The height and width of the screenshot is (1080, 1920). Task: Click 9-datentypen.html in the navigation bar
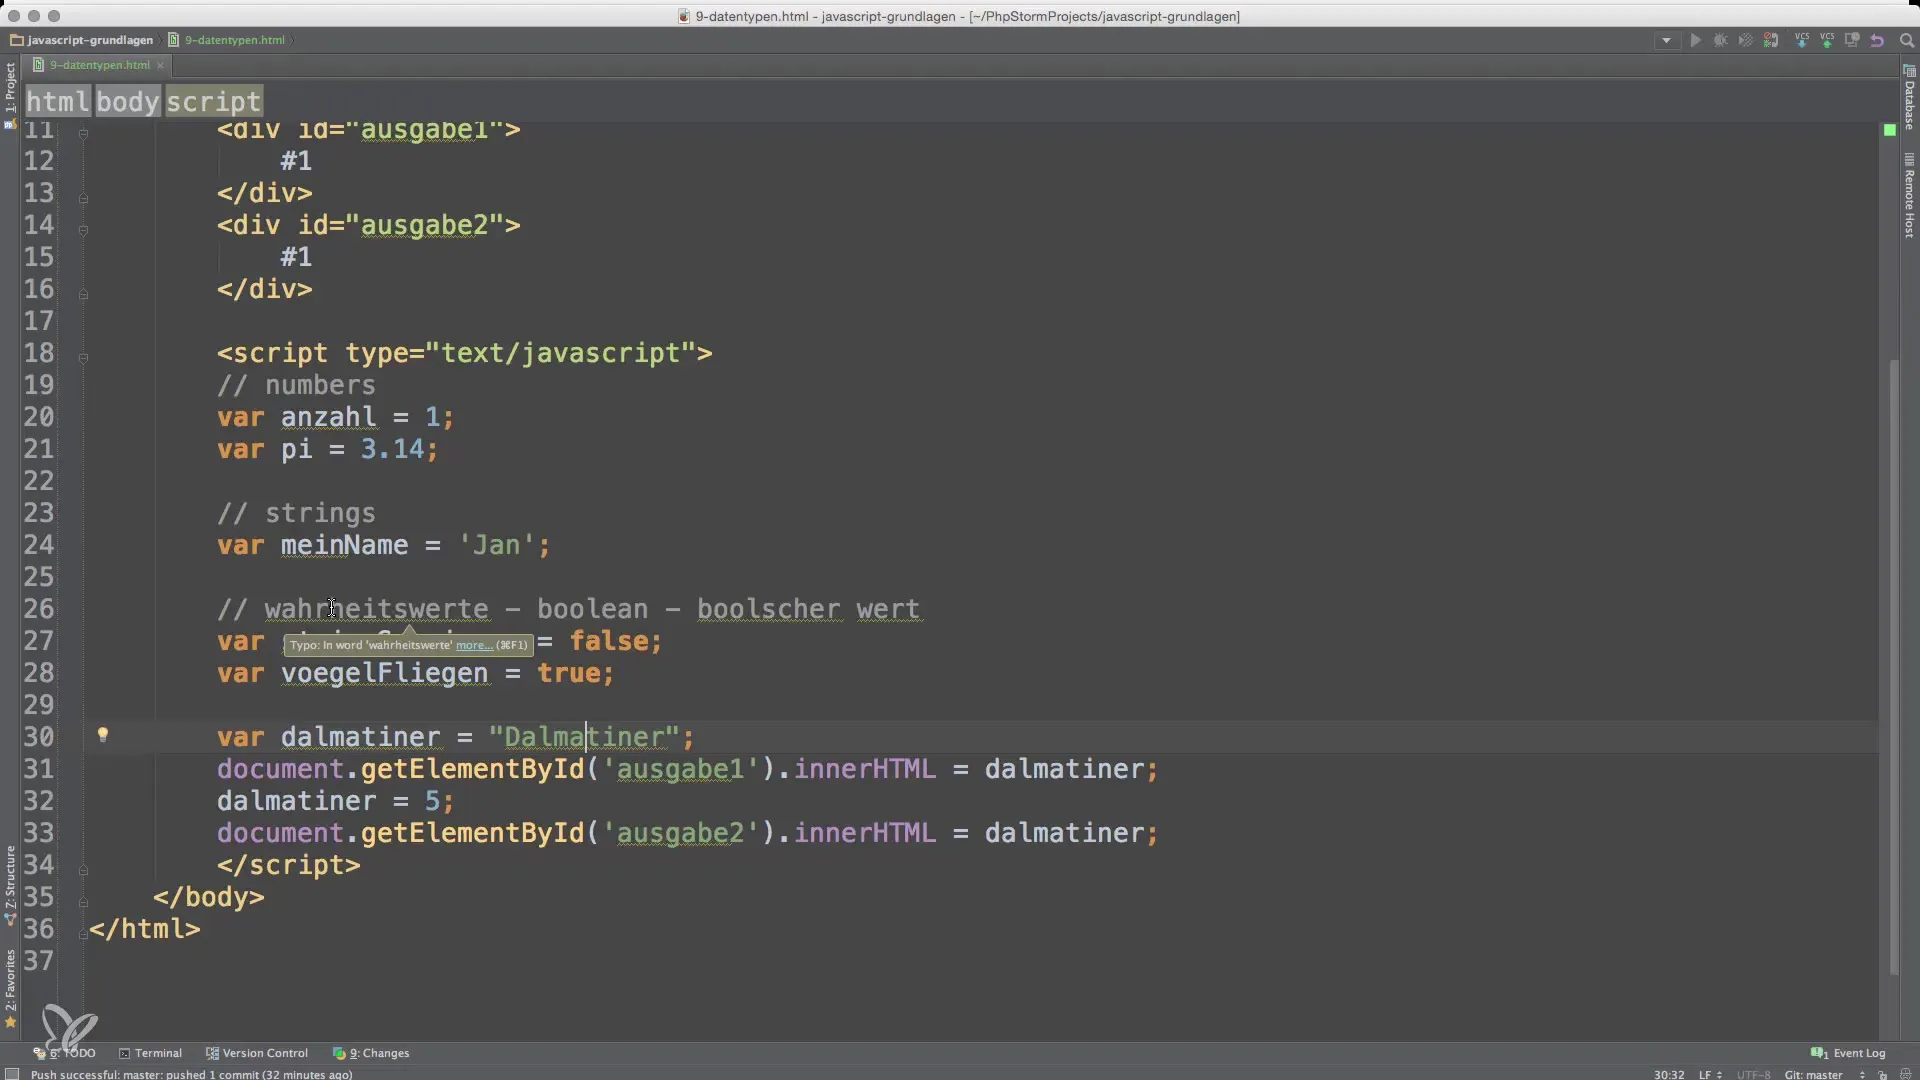click(227, 40)
